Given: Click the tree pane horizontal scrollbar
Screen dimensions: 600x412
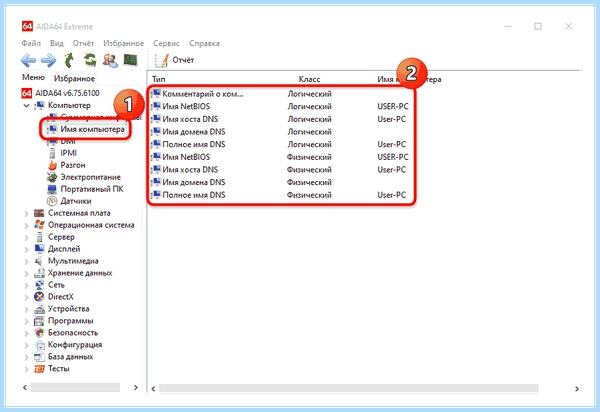Looking at the screenshot, I should (75, 388).
